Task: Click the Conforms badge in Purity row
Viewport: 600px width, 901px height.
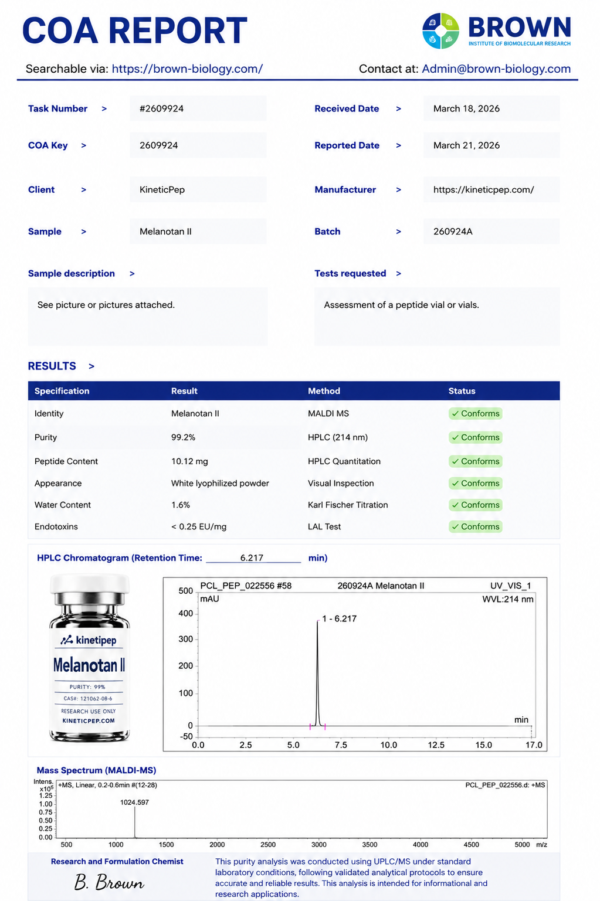Action: (x=475, y=437)
